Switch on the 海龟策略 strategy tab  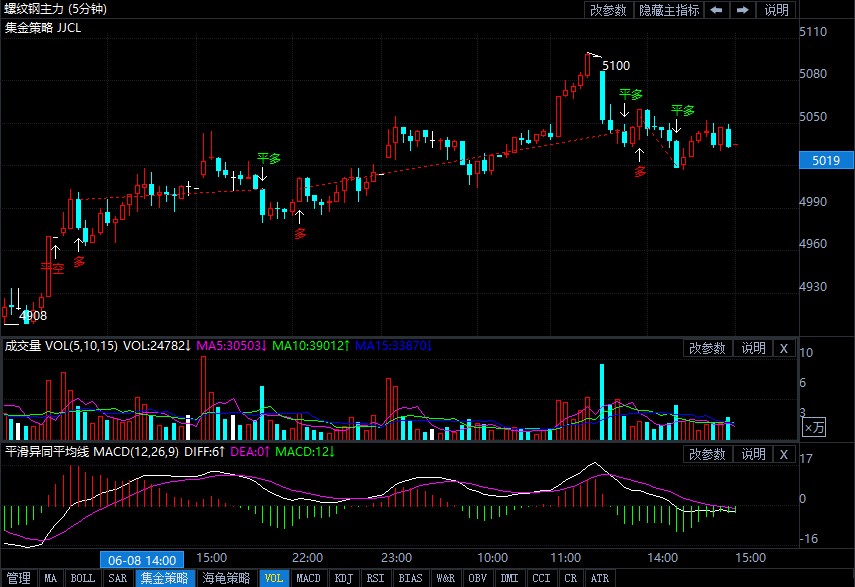(225, 578)
